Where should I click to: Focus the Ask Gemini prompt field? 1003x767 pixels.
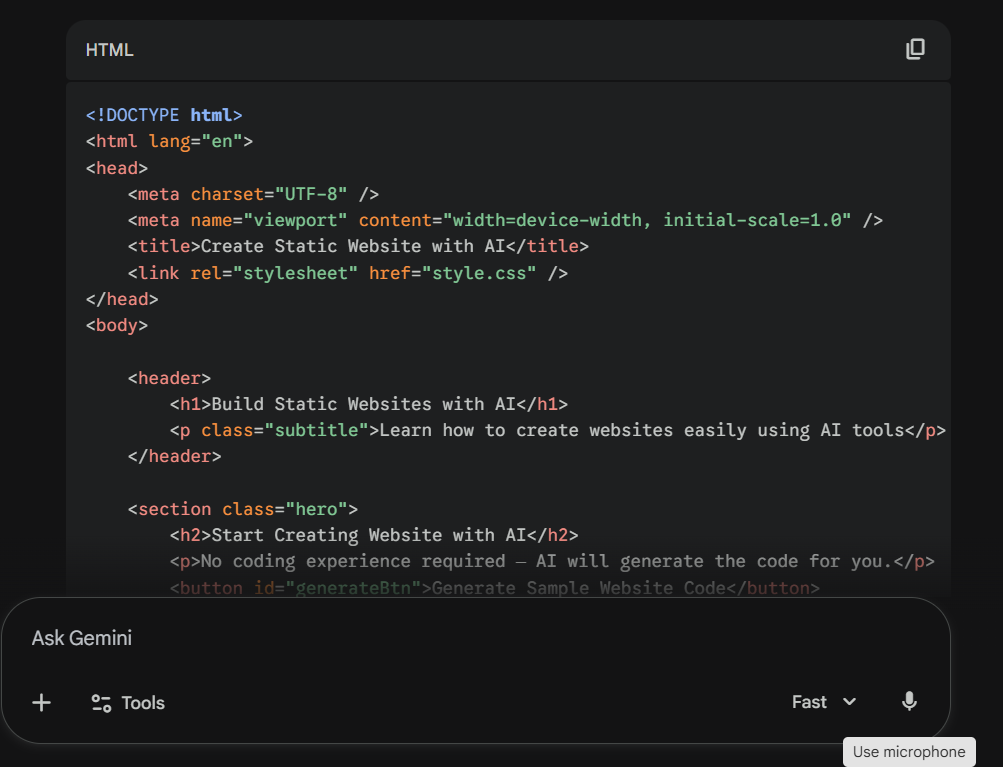pos(400,638)
